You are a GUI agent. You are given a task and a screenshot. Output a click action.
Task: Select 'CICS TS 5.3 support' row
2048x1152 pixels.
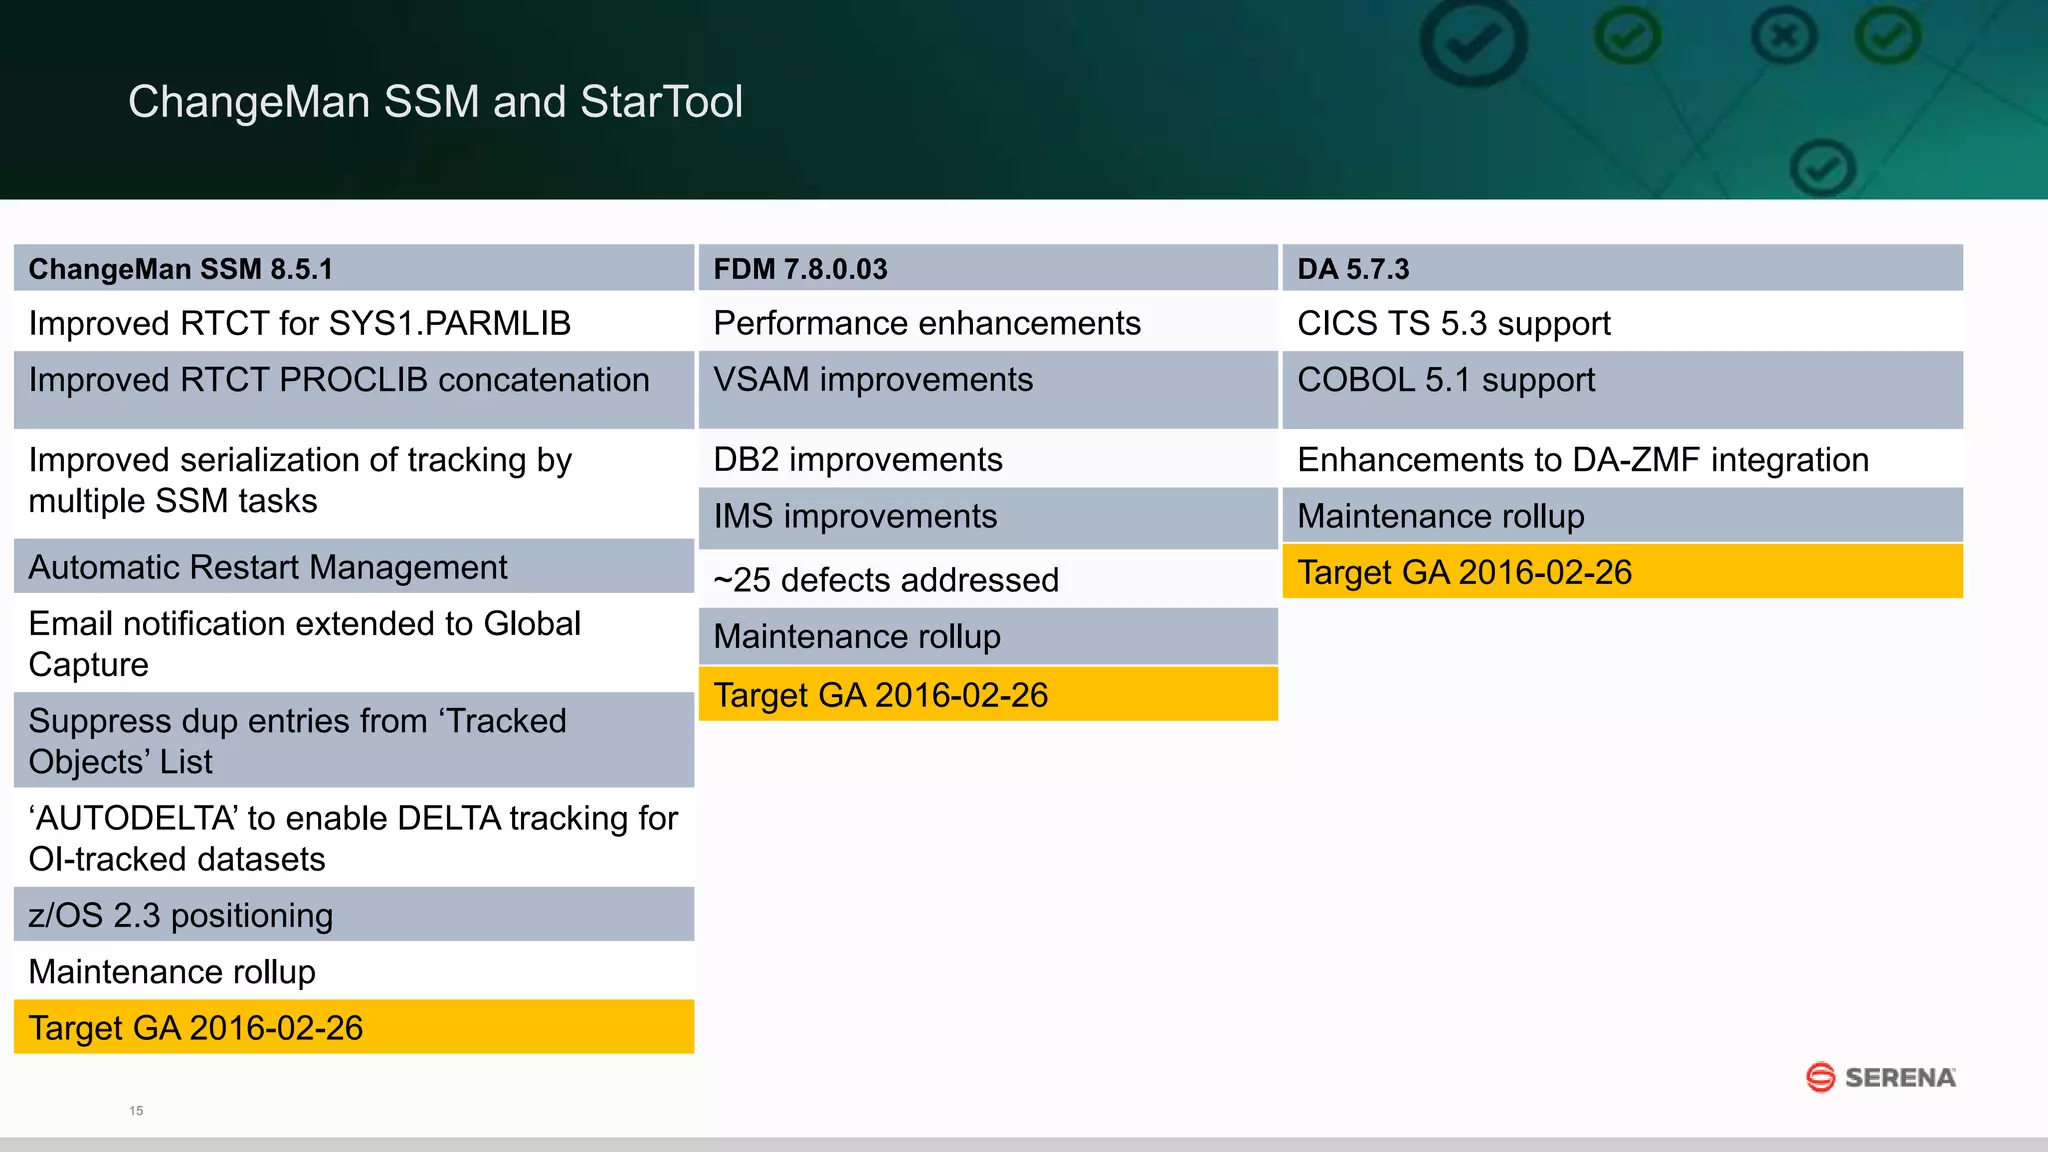[x=1622, y=322]
